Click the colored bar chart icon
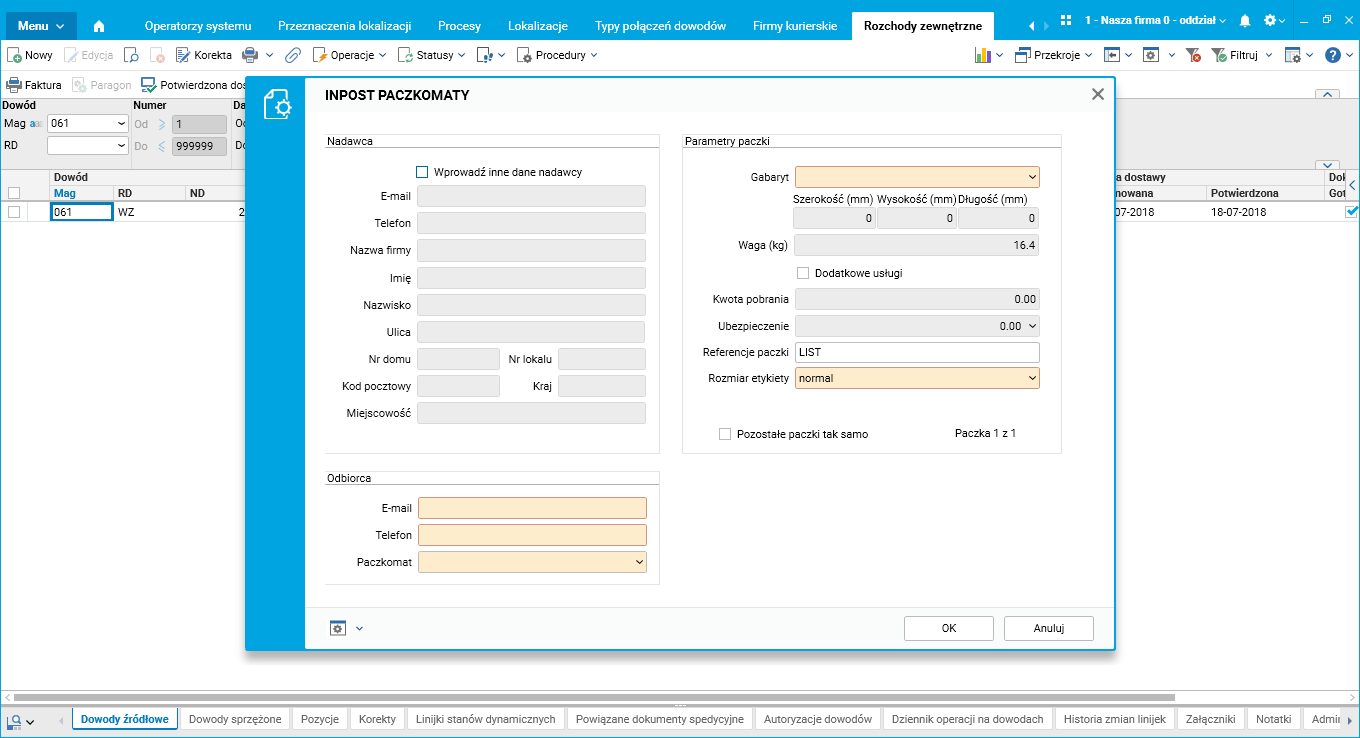The image size is (1360, 738). [983, 56]
